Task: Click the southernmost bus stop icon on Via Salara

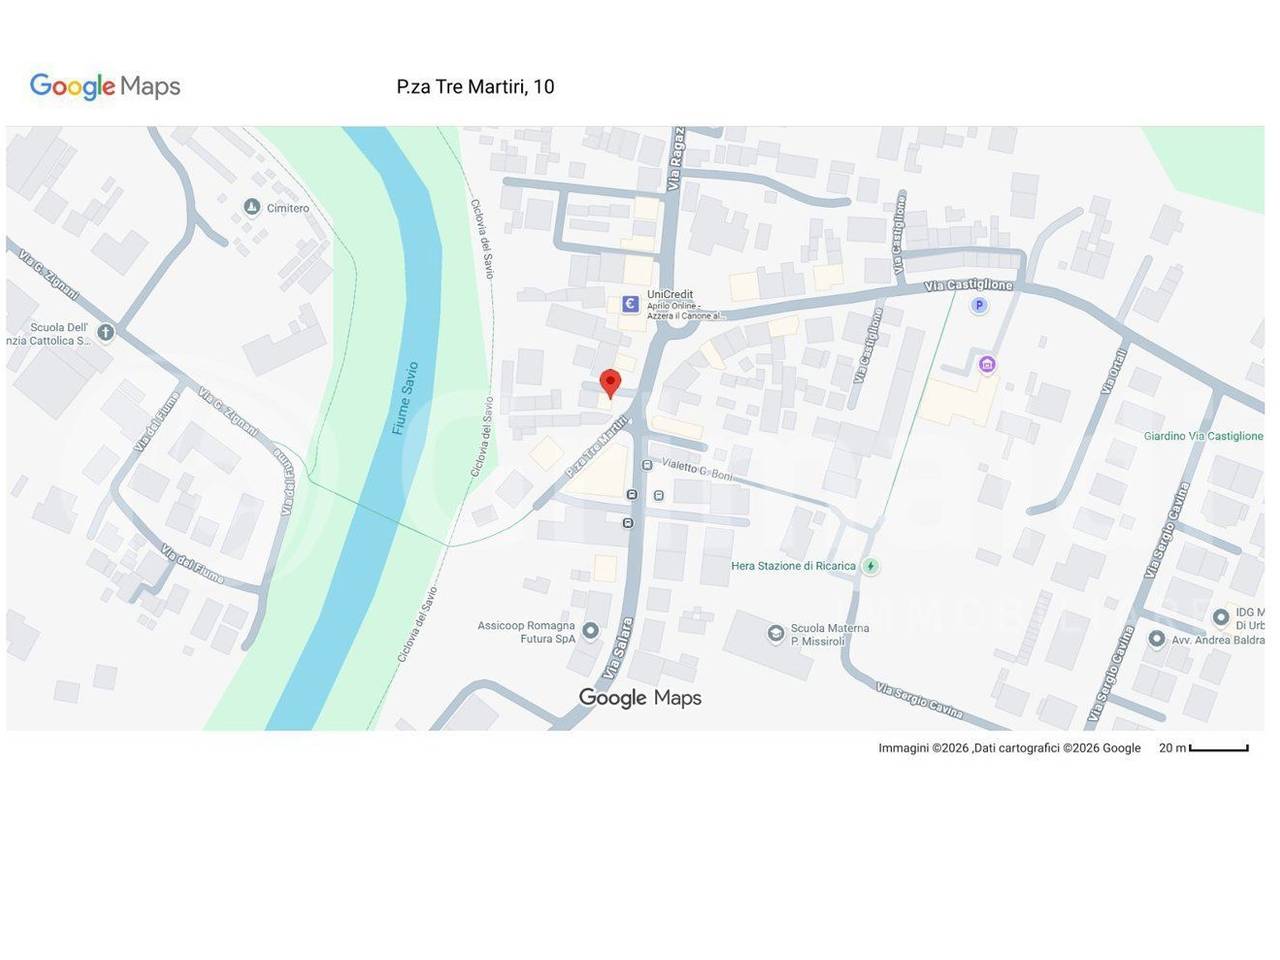Action: 627,523
